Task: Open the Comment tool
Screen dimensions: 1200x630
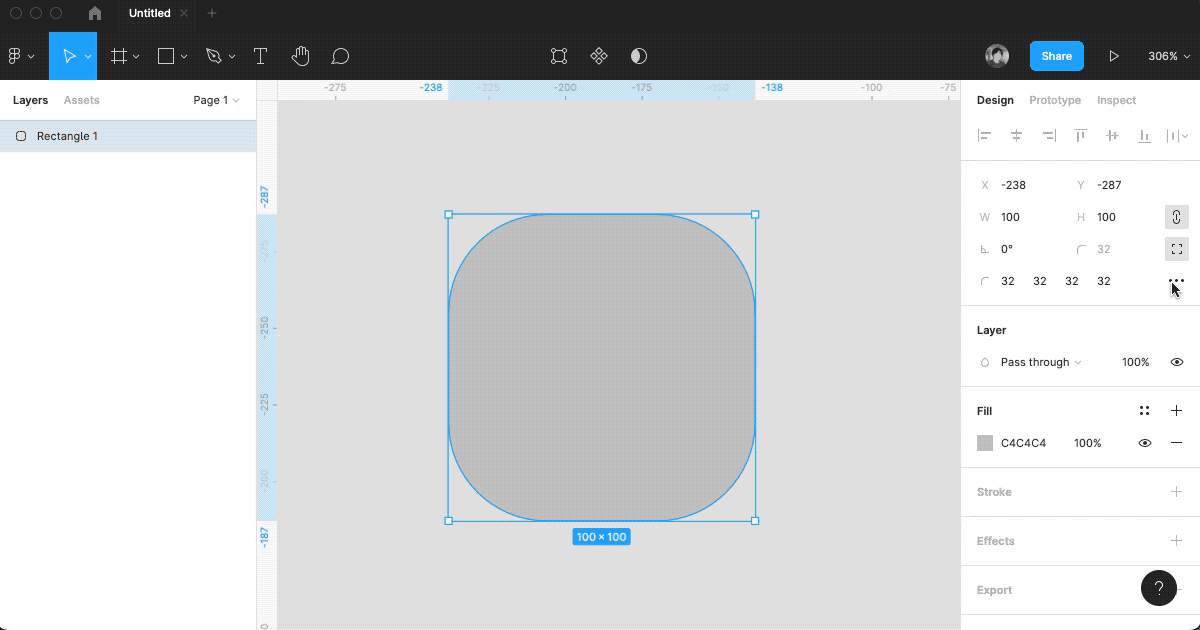Action: 340,56
